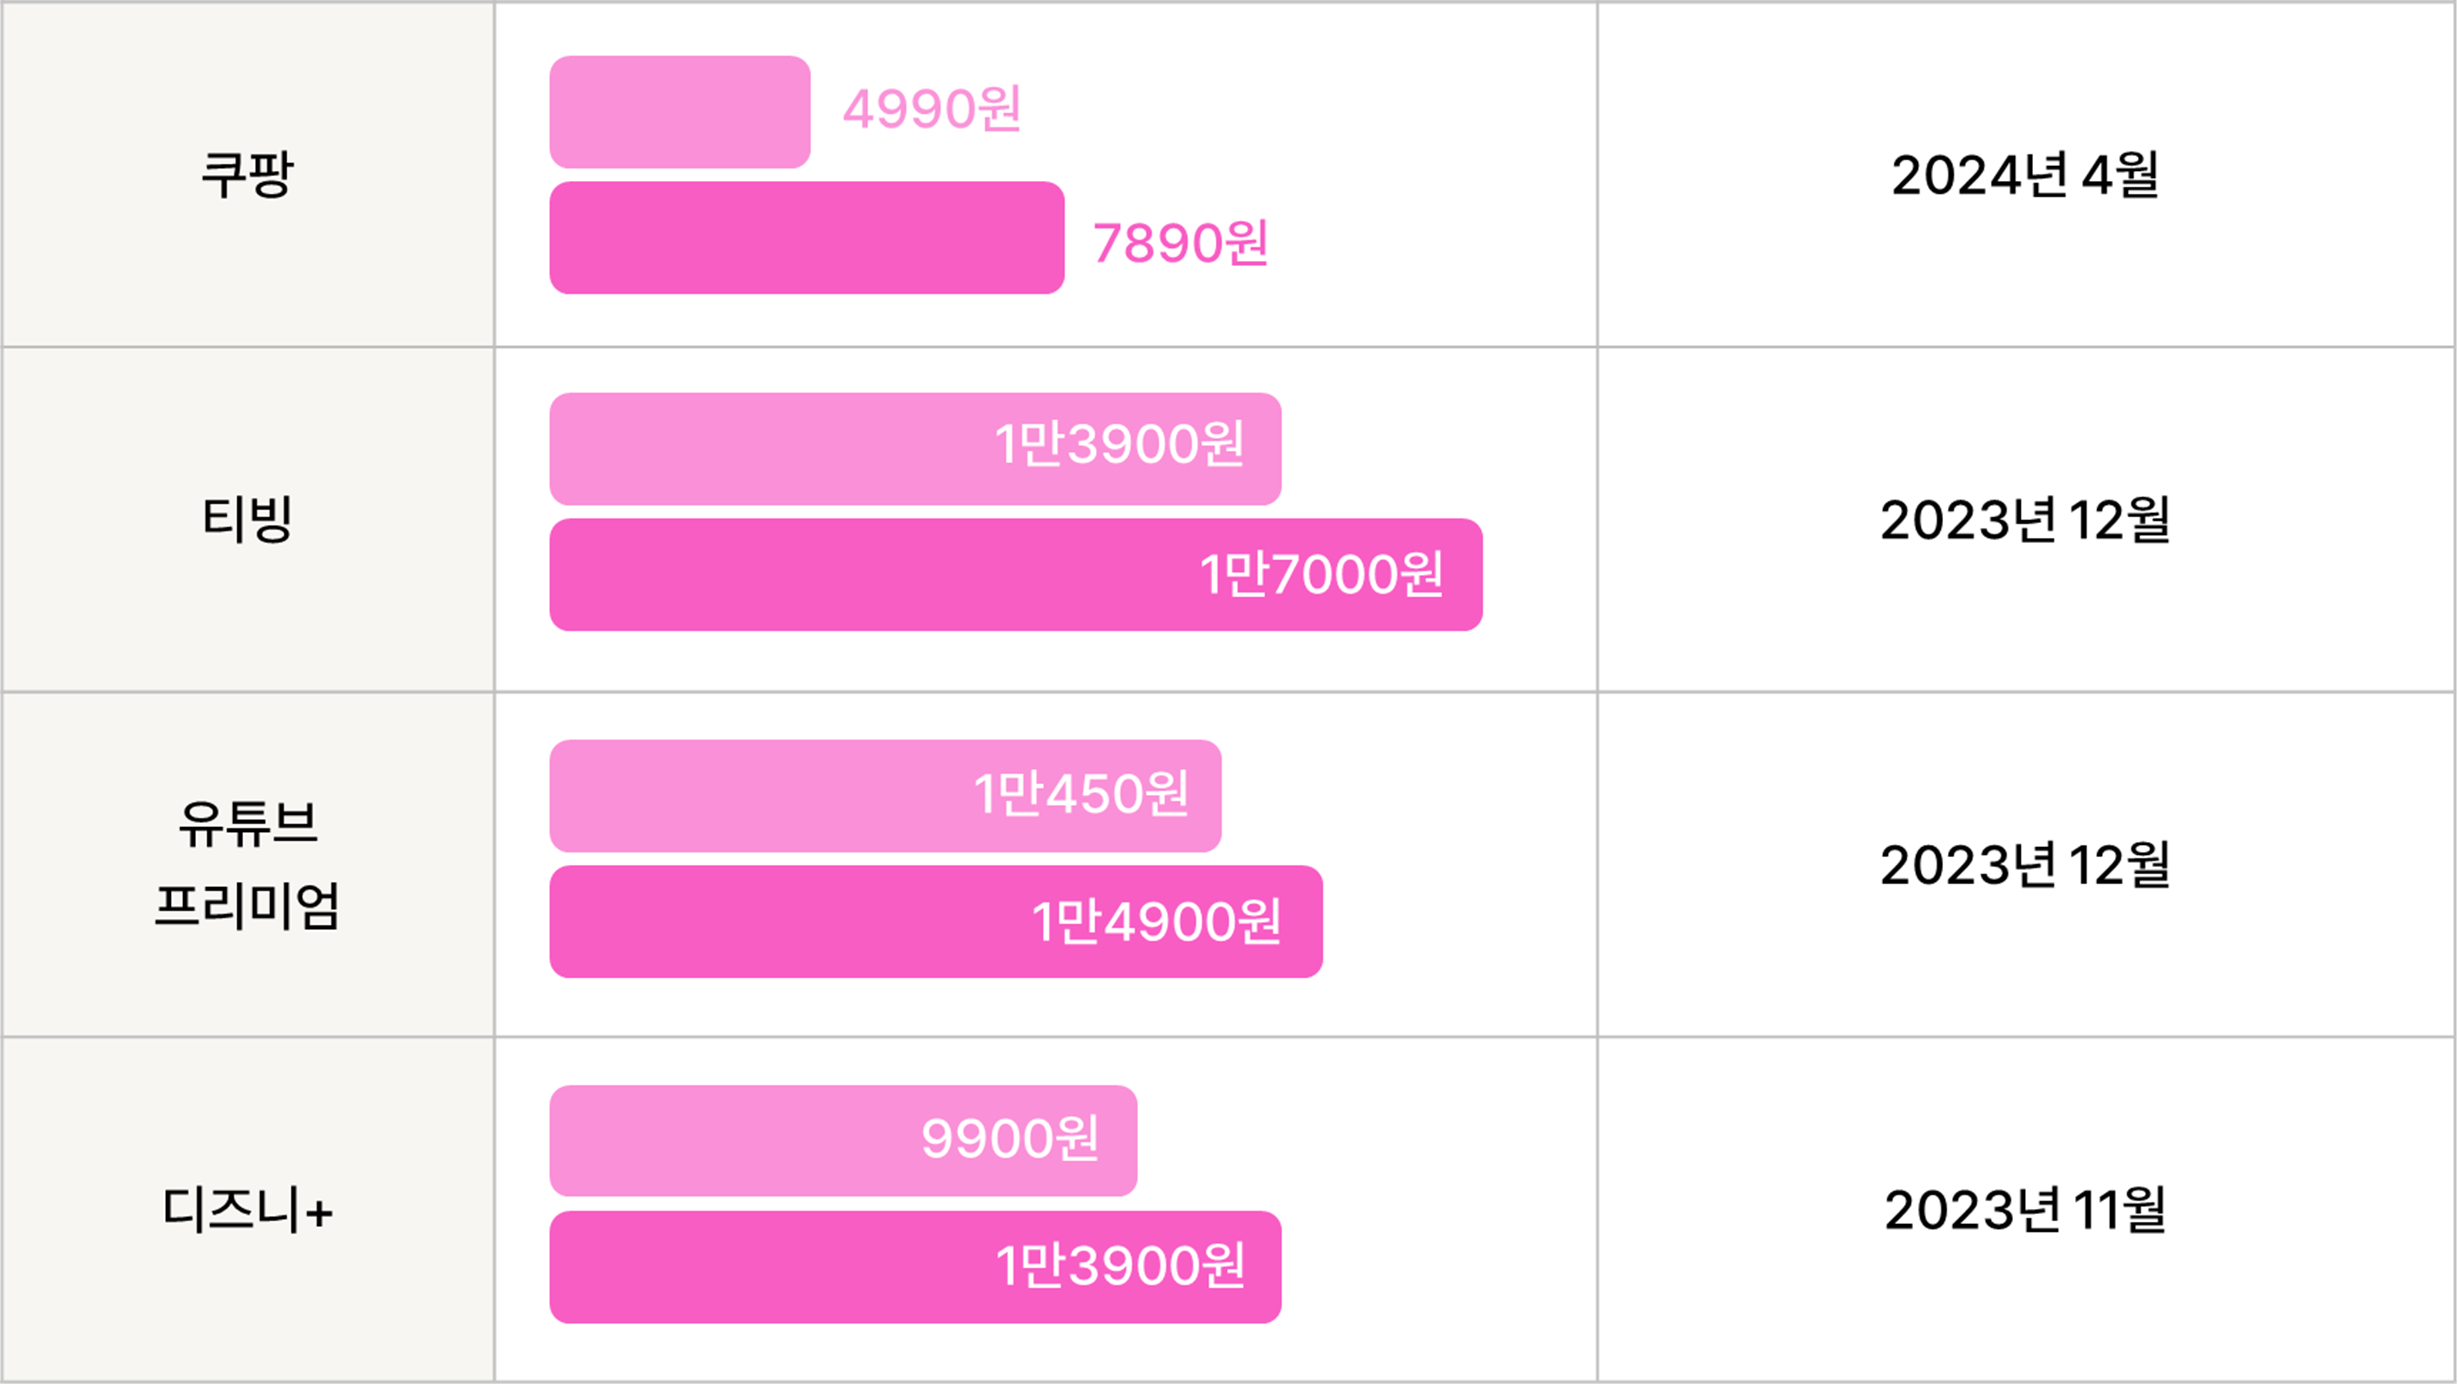
Task: Click the 2023년 12월 date for 유튜브 프리미엄
Action: 2026,865
